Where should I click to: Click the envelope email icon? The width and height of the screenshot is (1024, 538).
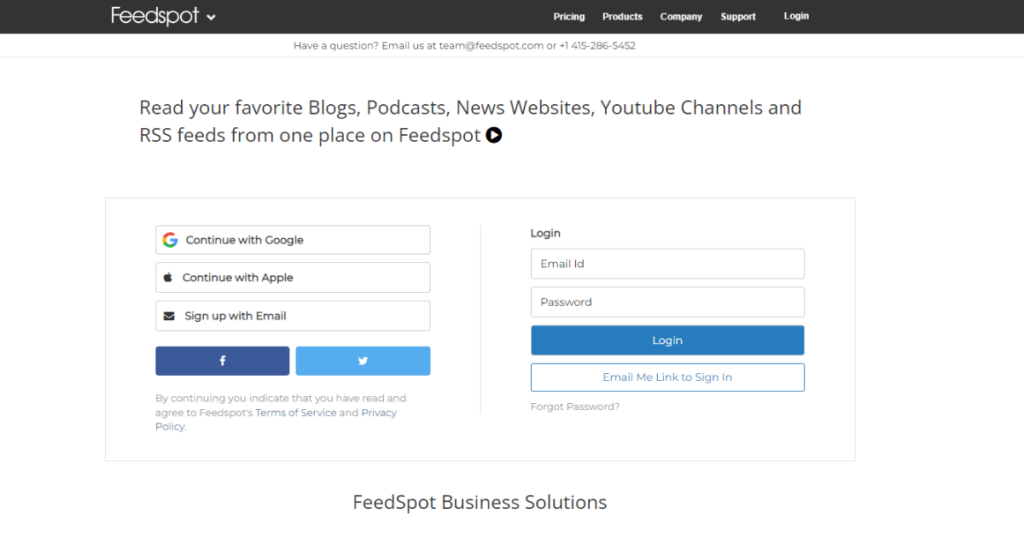(x=169, y=316)
